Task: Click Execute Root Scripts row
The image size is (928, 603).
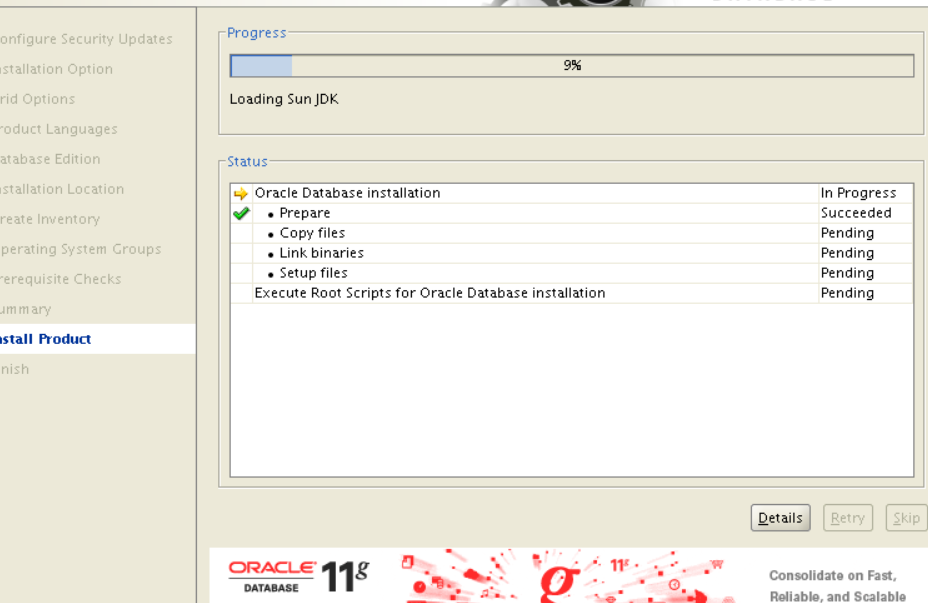Action: pos(572,294)
